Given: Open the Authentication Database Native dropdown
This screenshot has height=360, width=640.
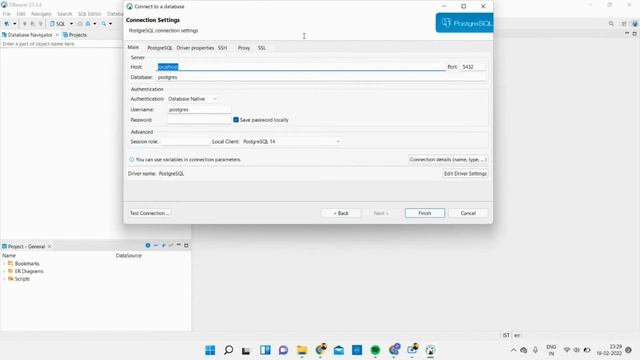Looking at the screenshot, I should [x=192, y=99].
